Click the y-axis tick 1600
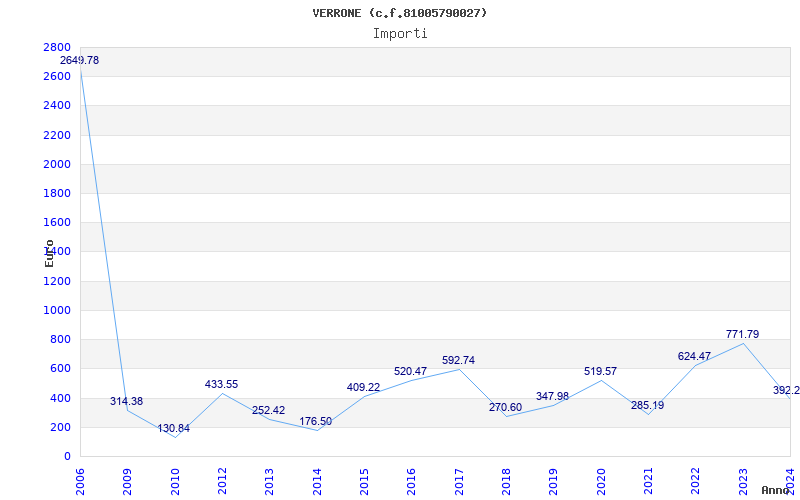Image resolution: width=800 pixels, height=500 pixels. coord(57,222)
